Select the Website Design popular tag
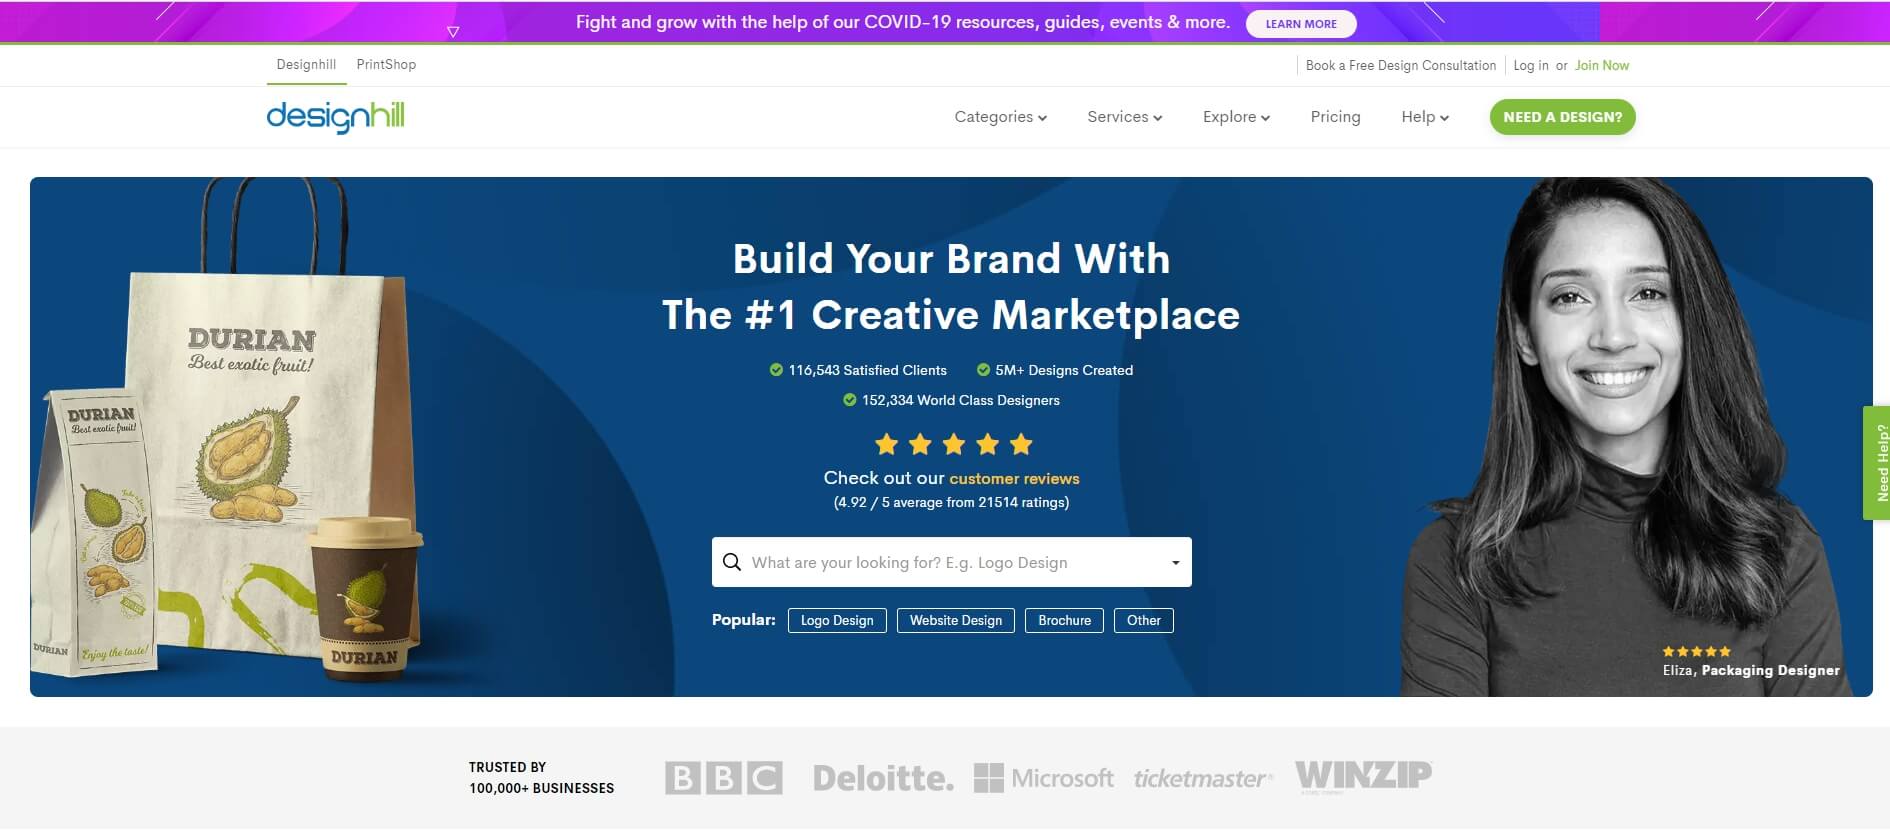1890x840 pixels. (x=956, y=620)
